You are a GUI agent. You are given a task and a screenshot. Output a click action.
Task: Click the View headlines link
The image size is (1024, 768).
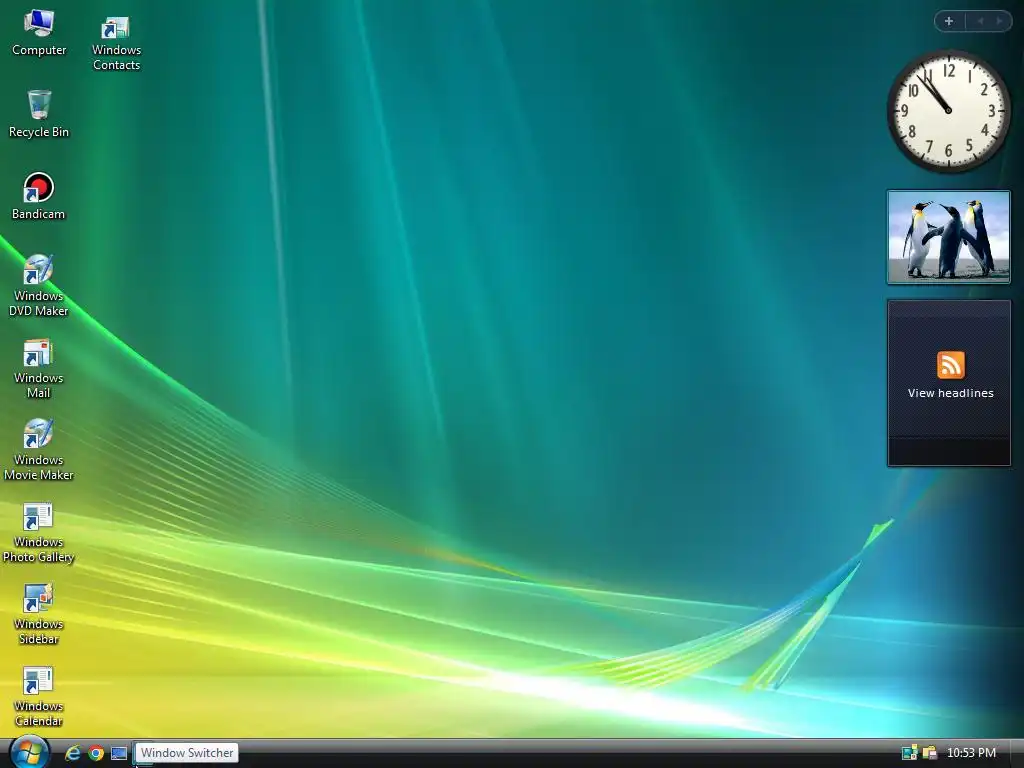pos(950,393)
